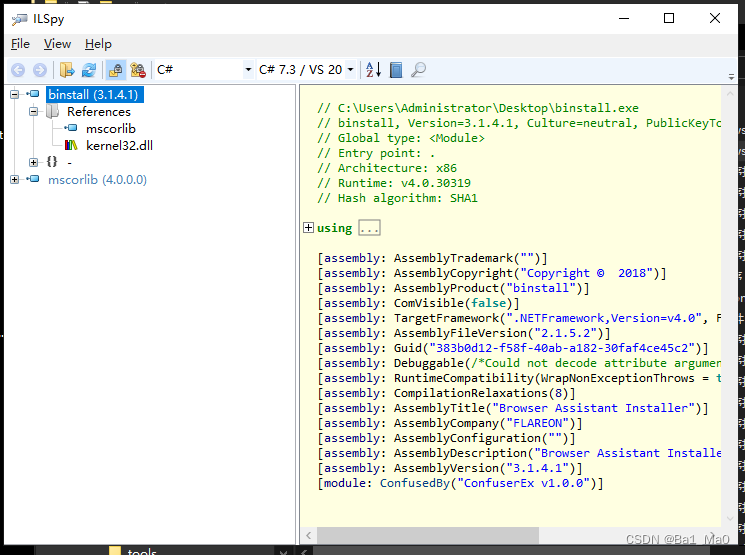Click the horizontal scrollbar left arrow
Screen dimensions: 745x555
[x=309, y=536]
